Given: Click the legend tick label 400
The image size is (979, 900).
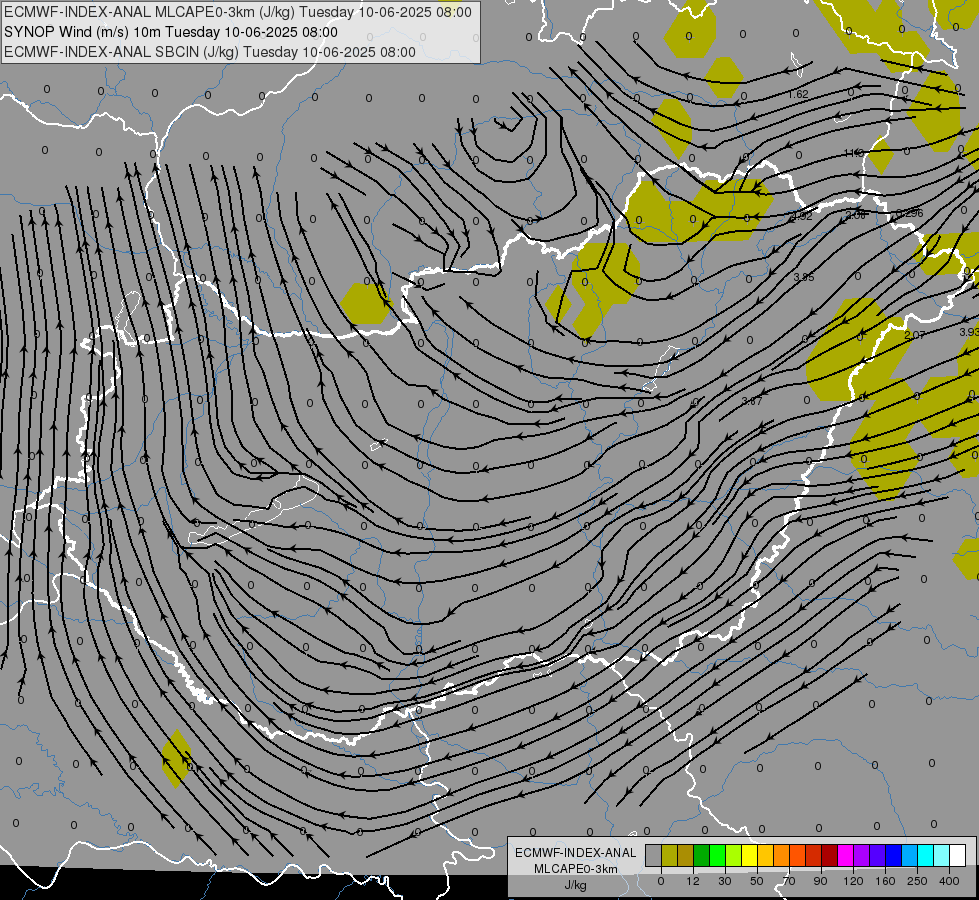Looking at the screenshot, I should click(949, 881).
